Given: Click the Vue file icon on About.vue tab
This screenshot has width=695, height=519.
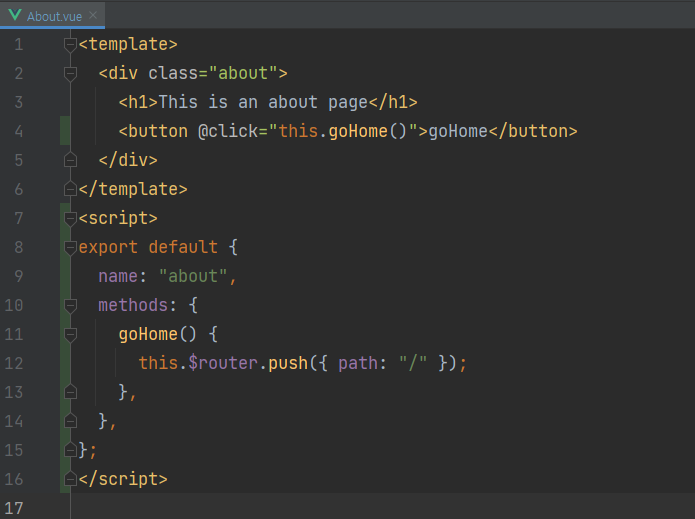Looking at the screenshot, I should click(x=15, y=15).
